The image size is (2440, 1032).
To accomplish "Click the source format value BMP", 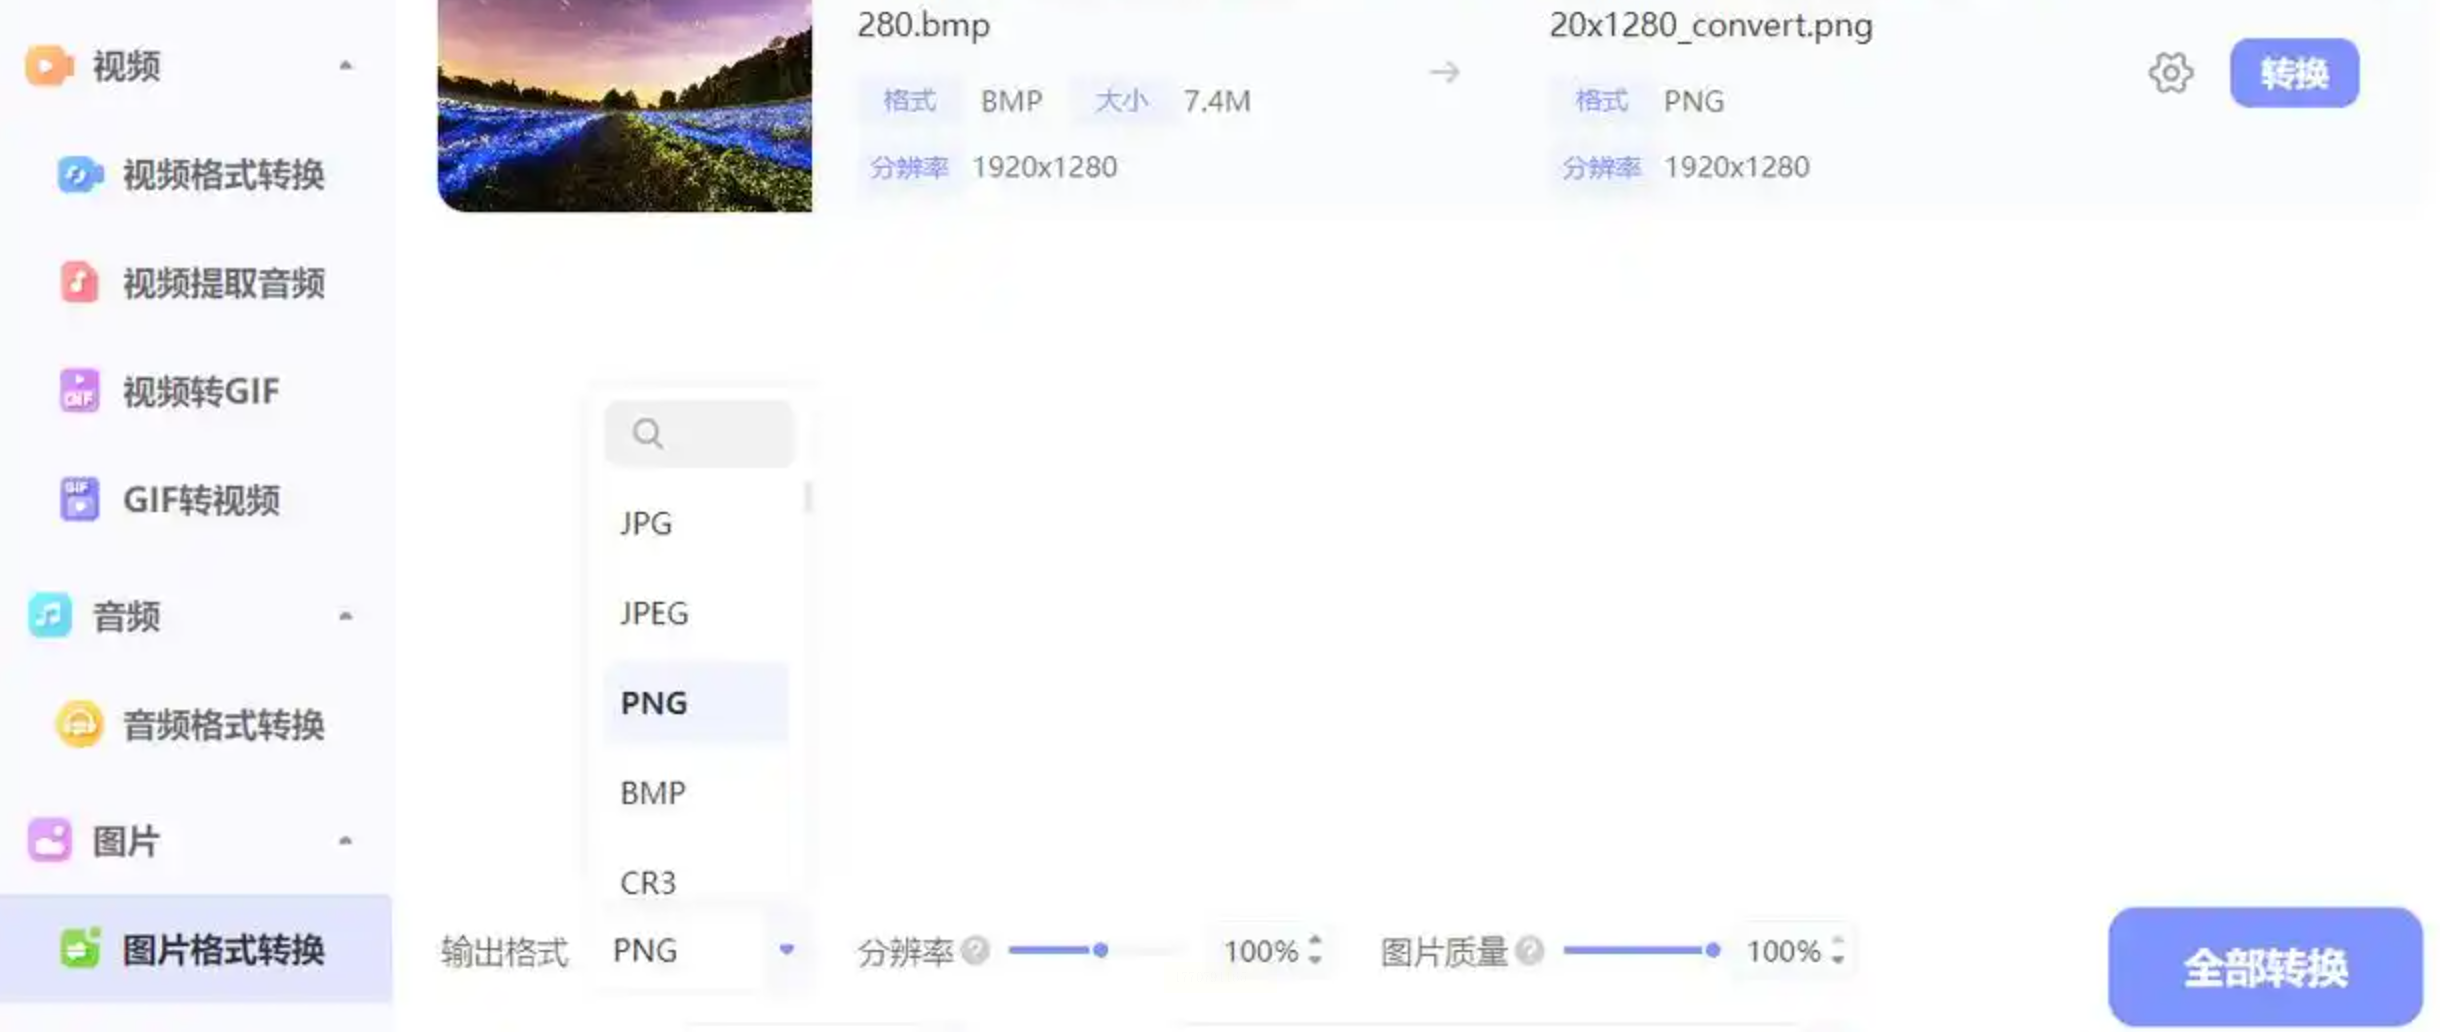I will point(1011,101).
